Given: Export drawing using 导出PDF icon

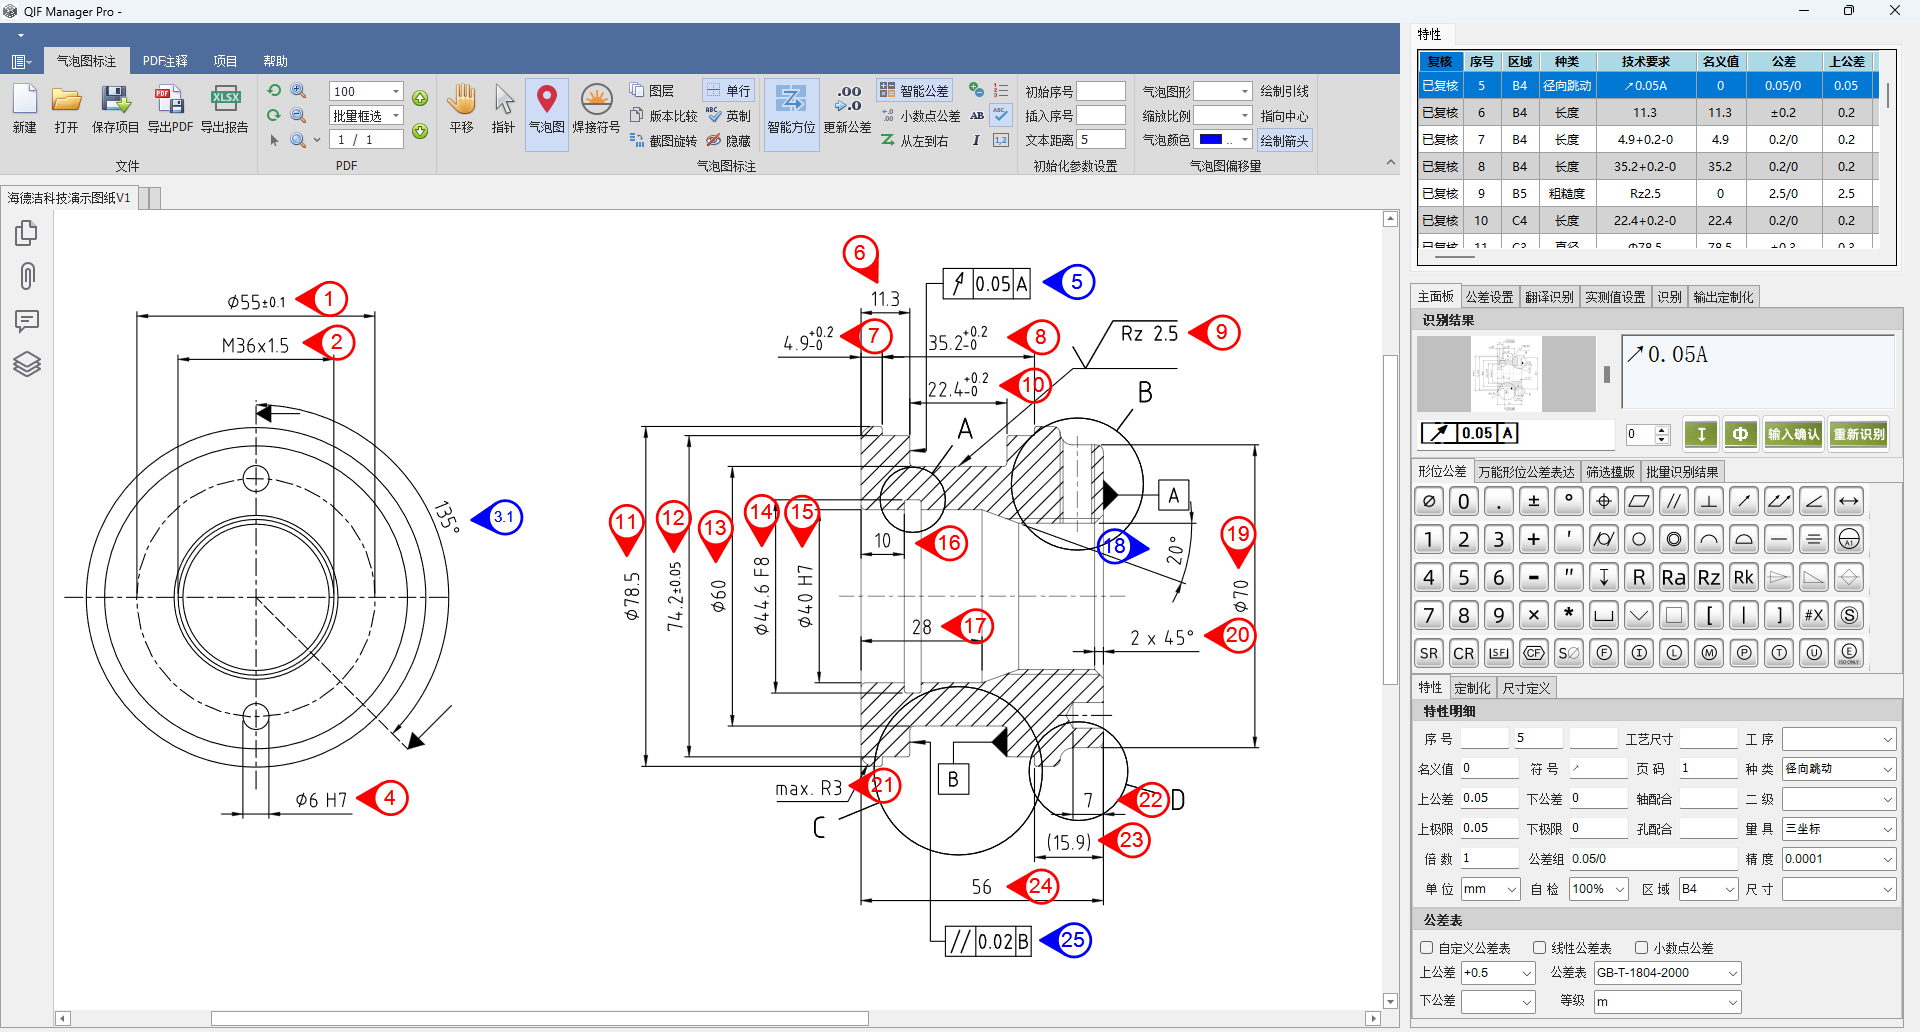Looking at the screenshot, I should tap(170, 109).
